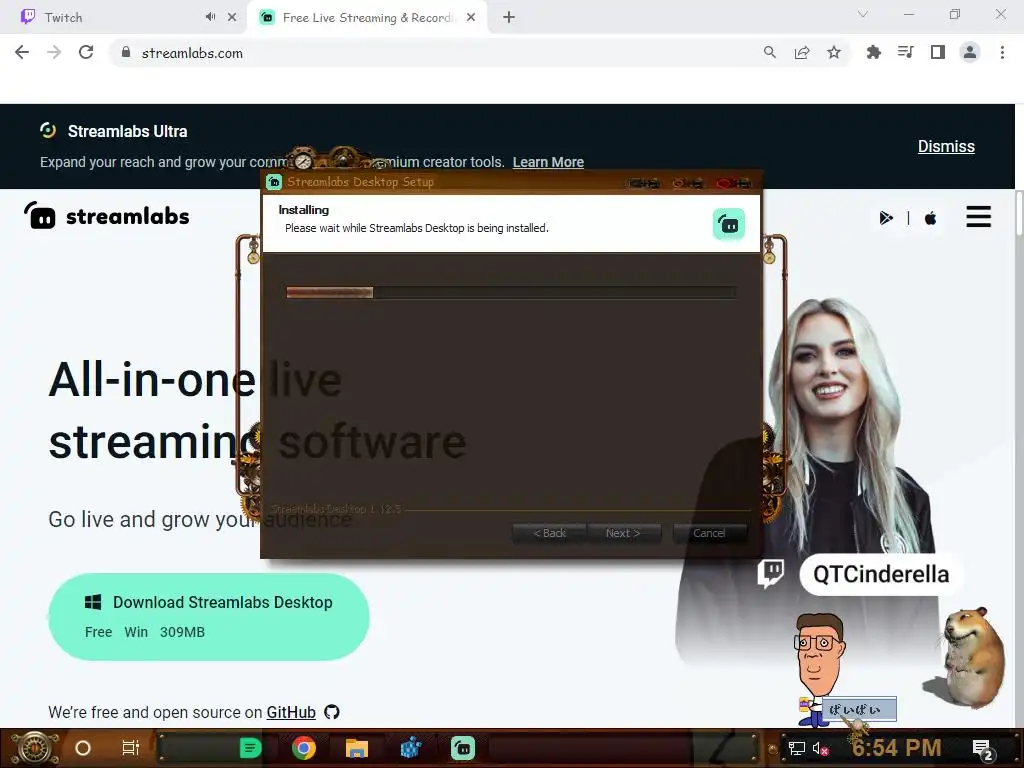Open the media controls icon

[906, 52]
